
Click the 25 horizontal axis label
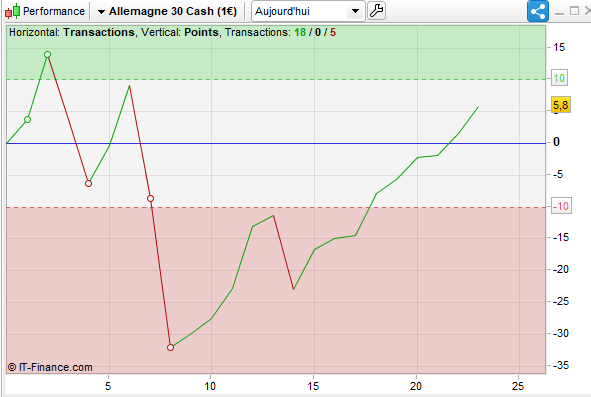click(x=518, y=386)
